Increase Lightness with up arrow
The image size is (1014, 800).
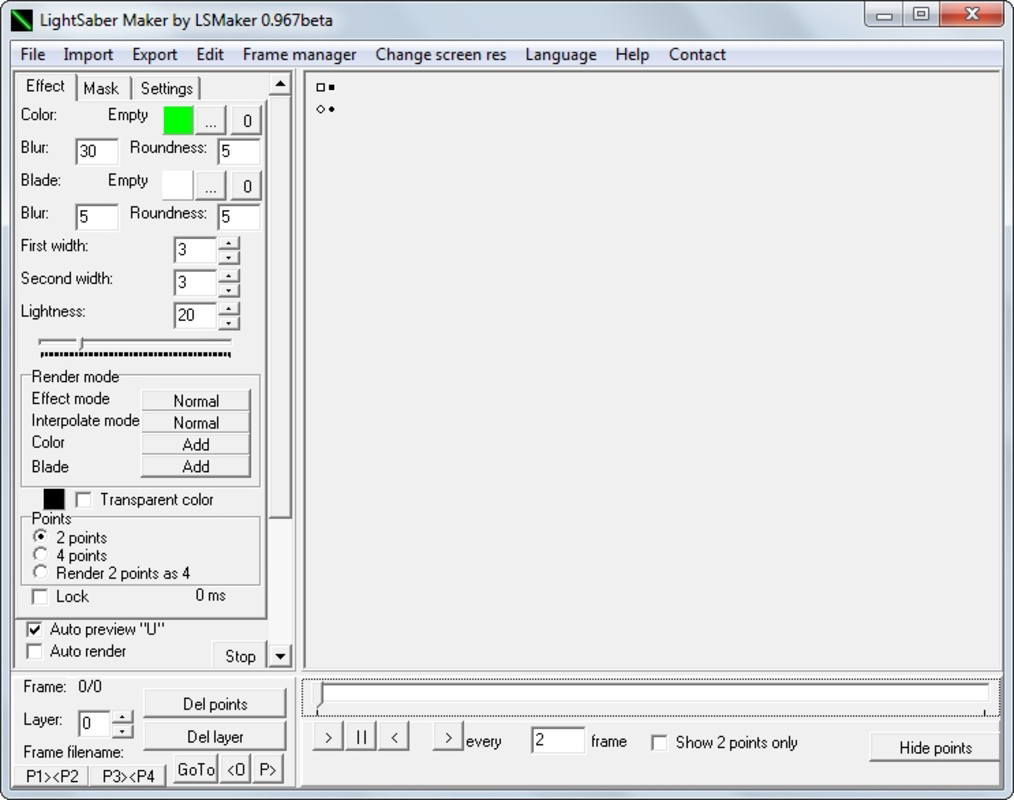pos(229,308)
